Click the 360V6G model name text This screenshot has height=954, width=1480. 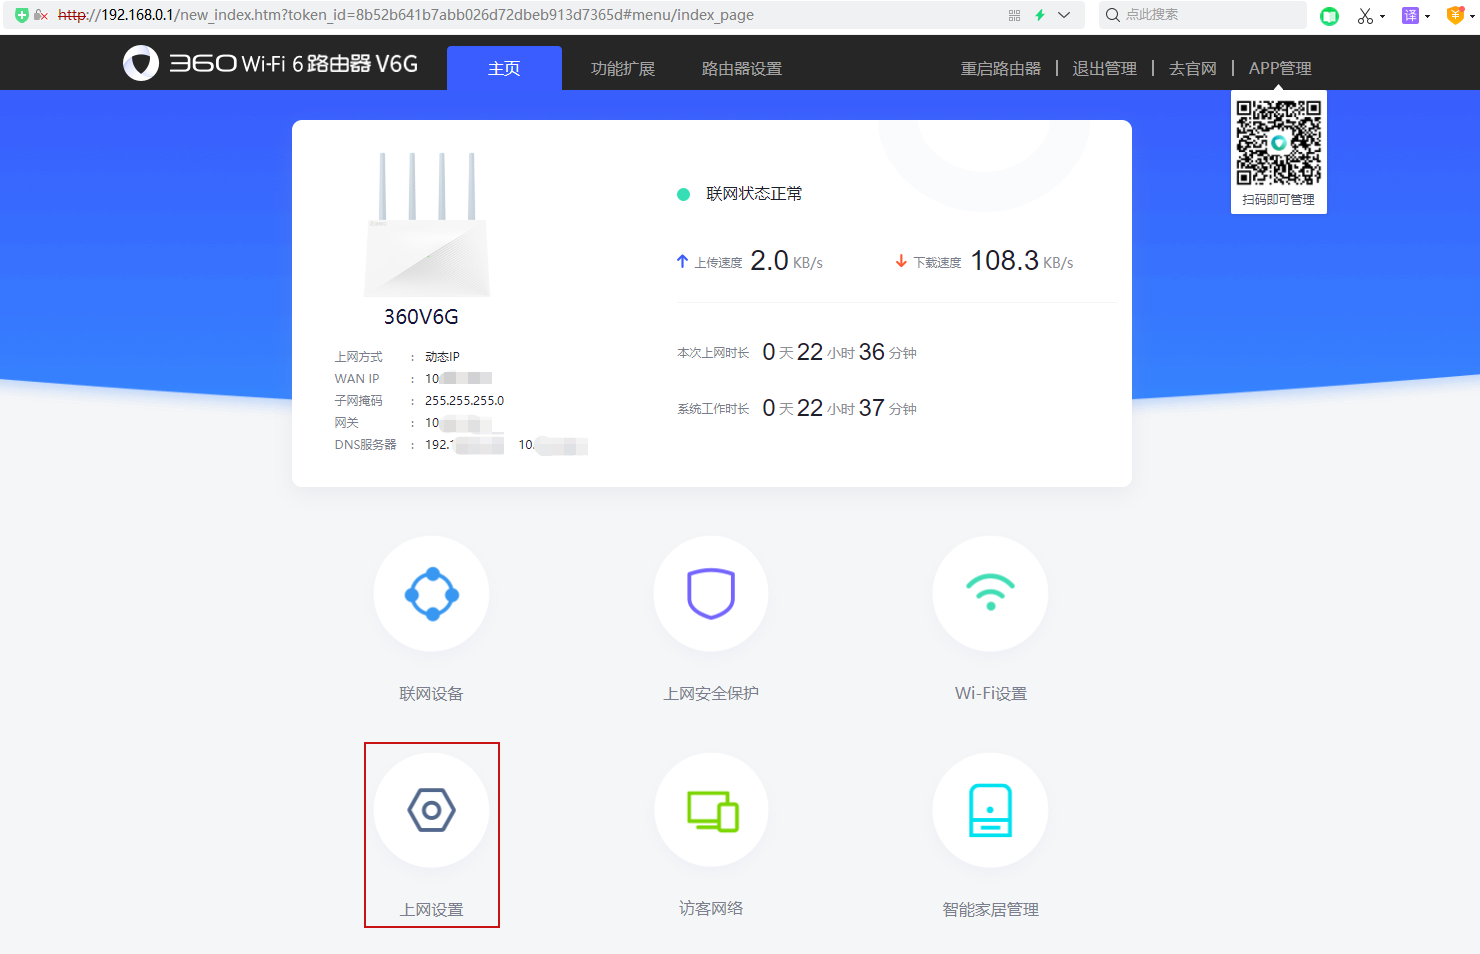click(421, 317)
